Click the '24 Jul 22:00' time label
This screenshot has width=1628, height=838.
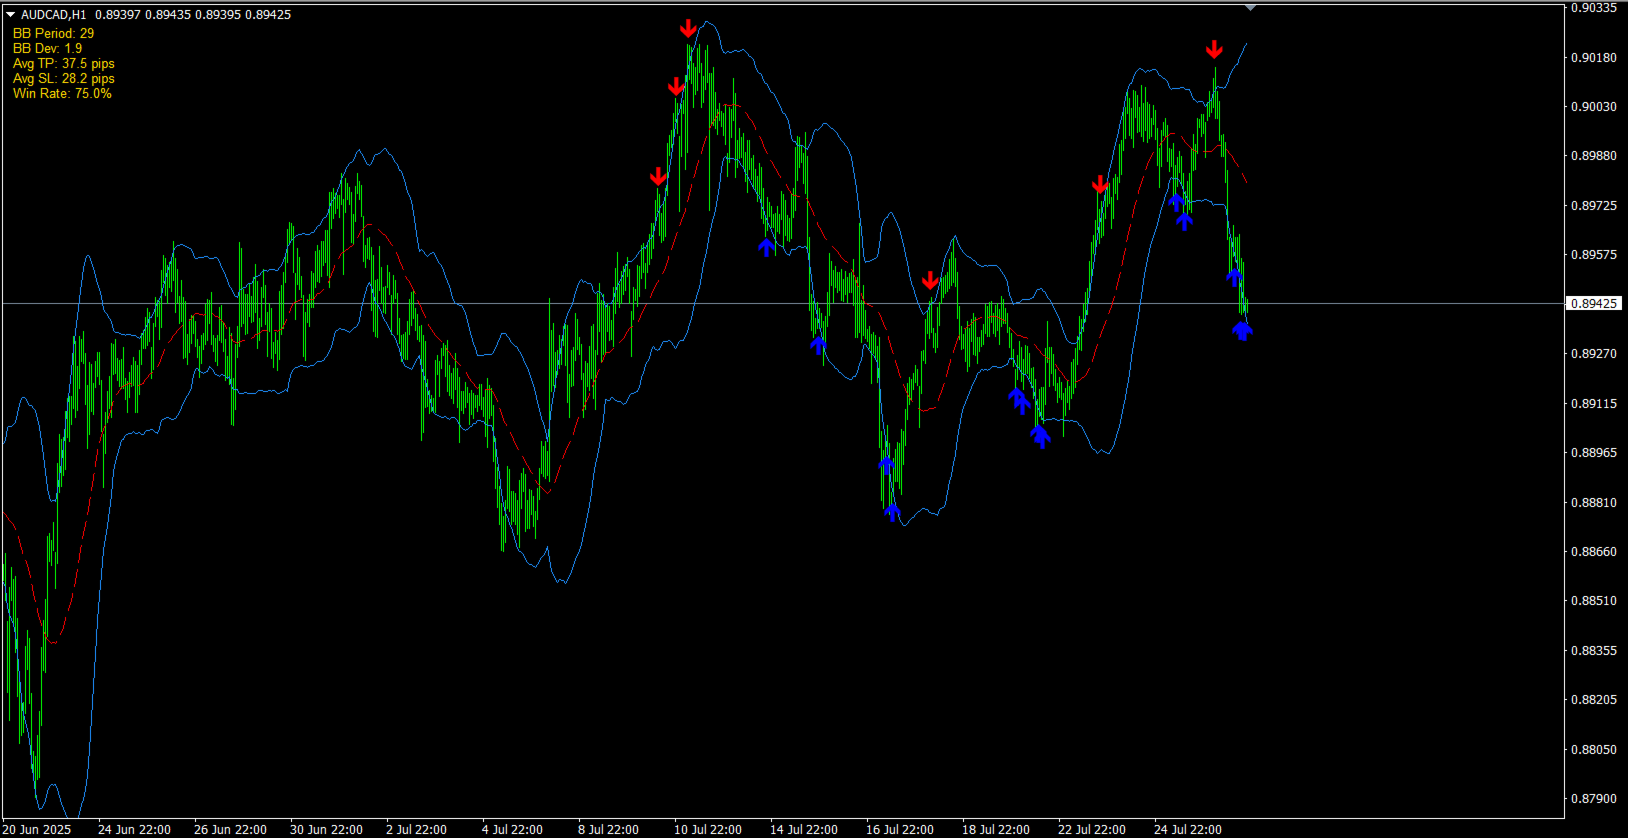coord(1188,829)
